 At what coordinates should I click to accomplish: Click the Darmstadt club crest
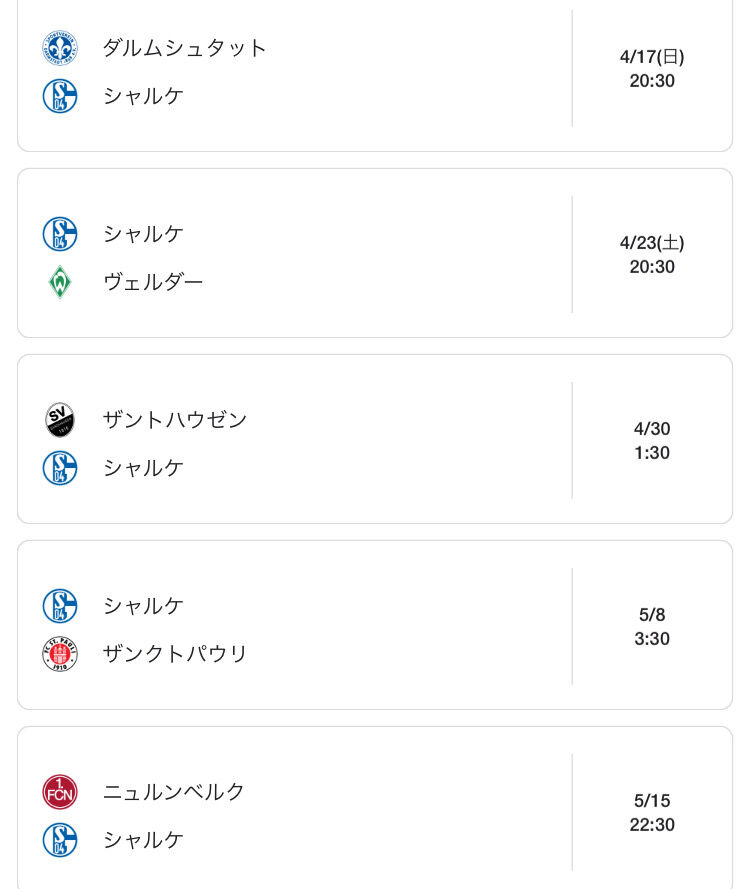click(x=60, y=48)
